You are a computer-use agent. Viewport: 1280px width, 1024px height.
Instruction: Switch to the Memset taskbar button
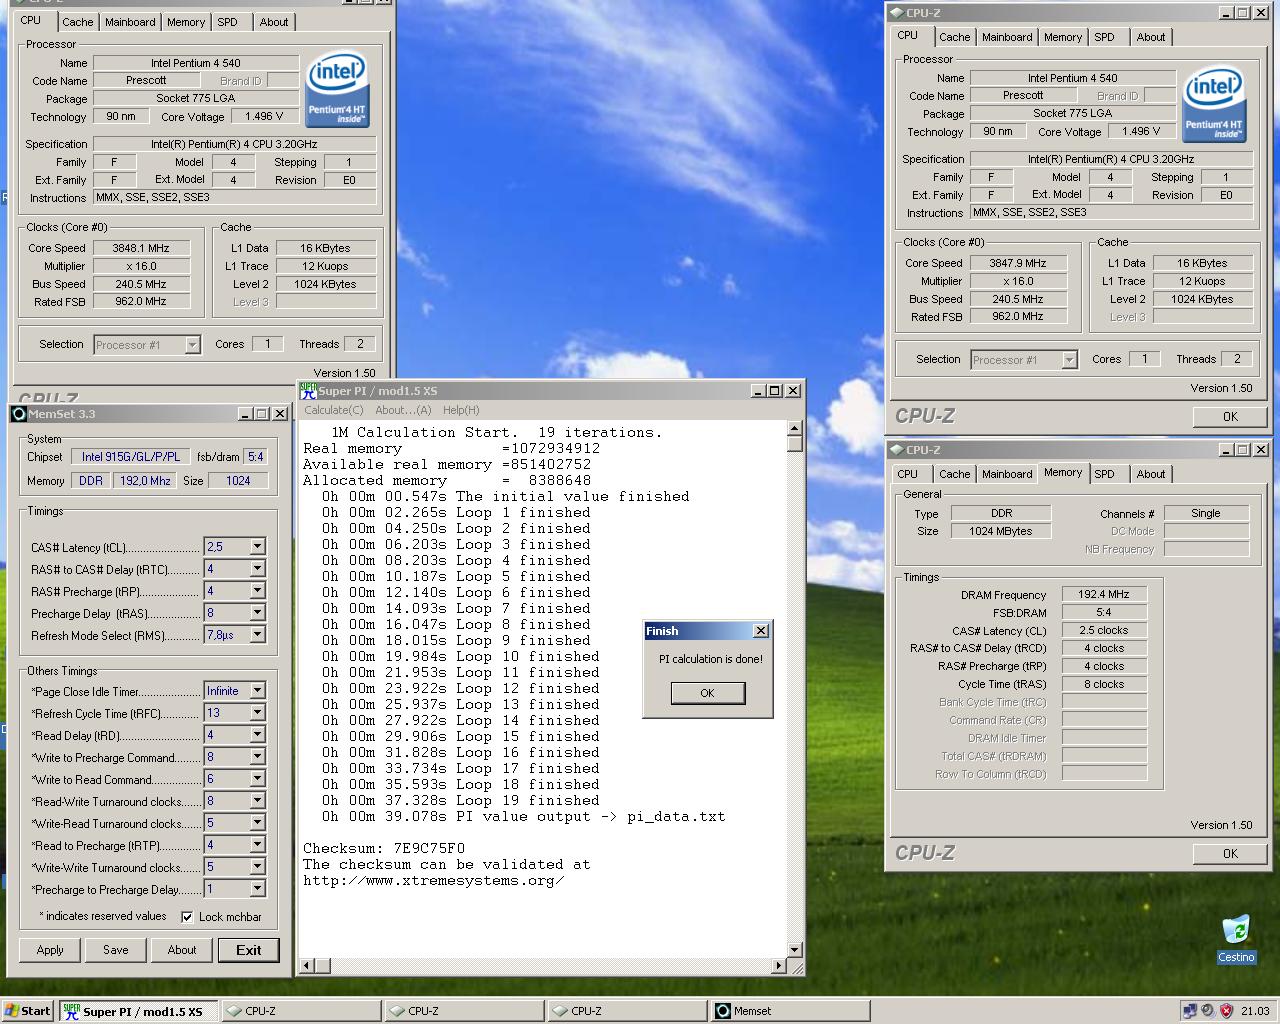click(x=789, y=1011)
